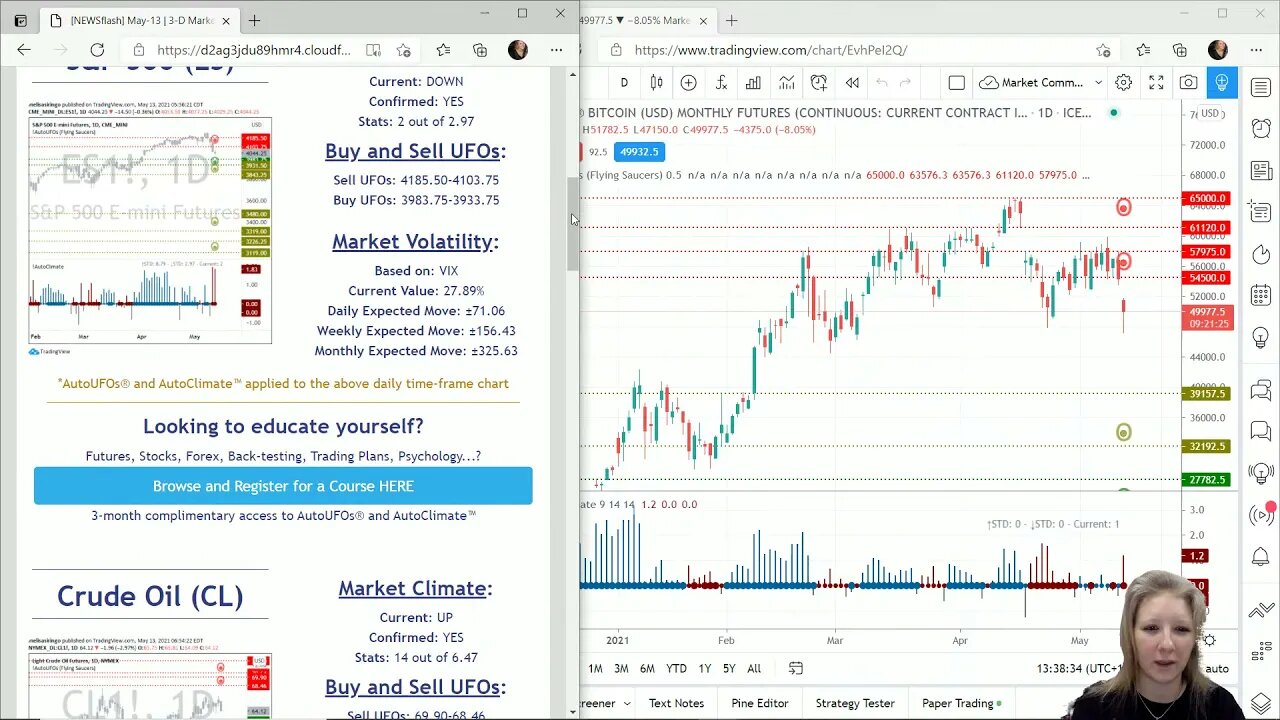Select the YTD date range
Viewport: 1280px width, 720px height.
coord(676,668)
